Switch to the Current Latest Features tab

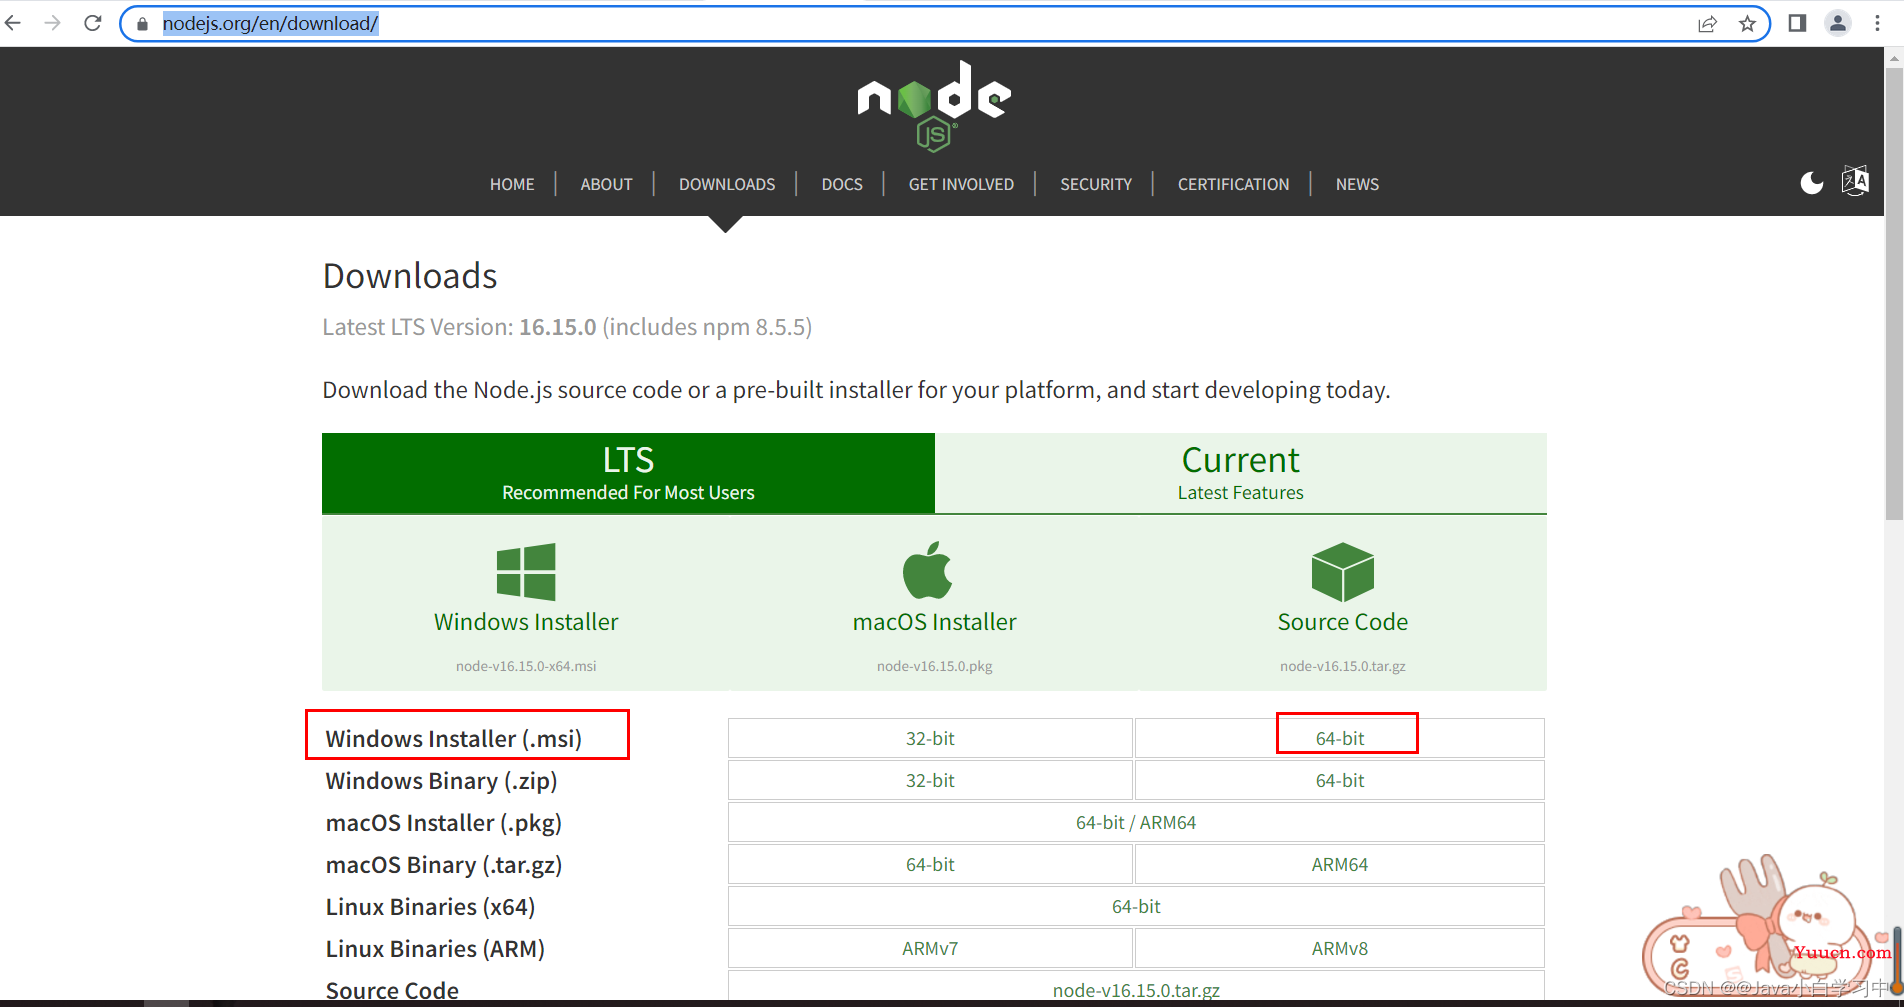point(1241,473)
